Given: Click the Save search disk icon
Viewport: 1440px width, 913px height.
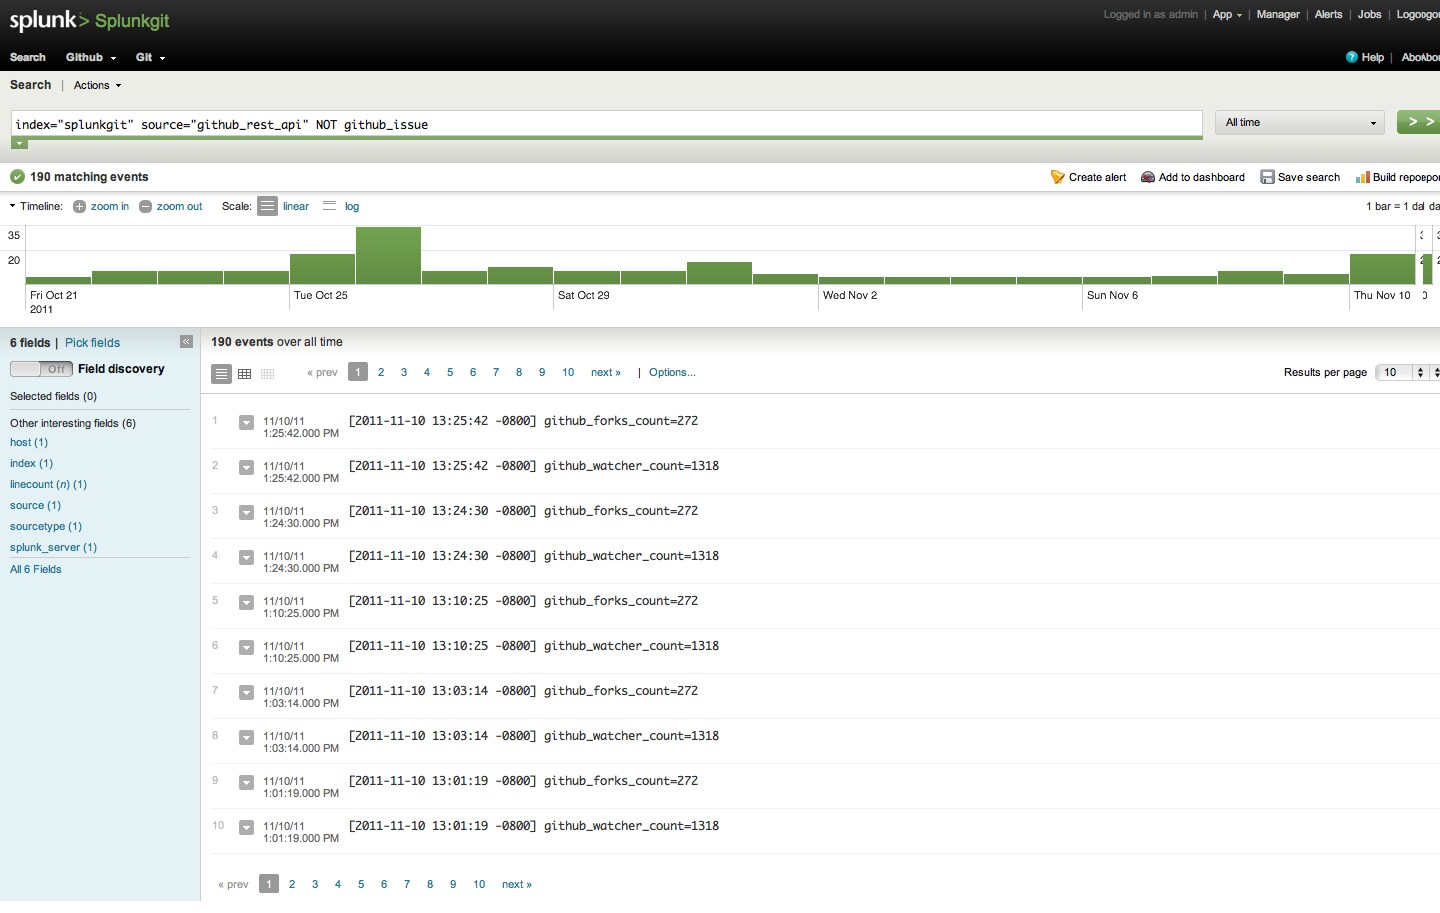Looking at the screenshot, I should point(1267,177).
